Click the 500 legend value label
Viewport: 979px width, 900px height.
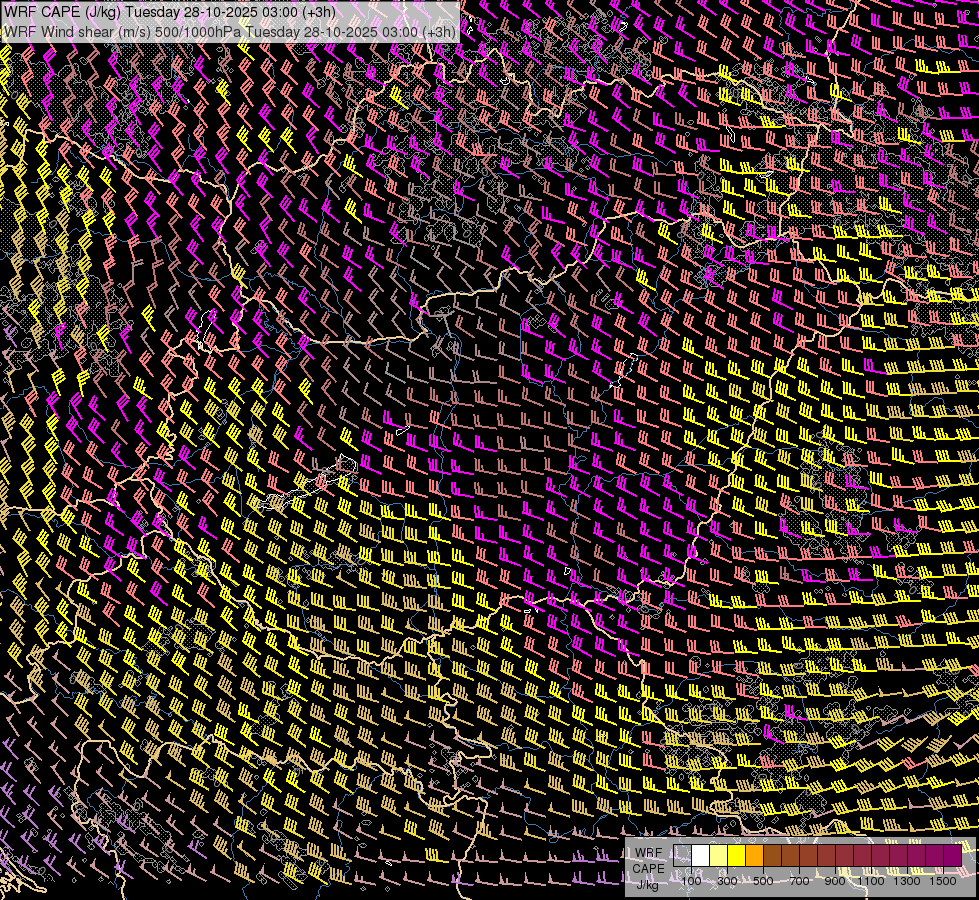(763, 881)
